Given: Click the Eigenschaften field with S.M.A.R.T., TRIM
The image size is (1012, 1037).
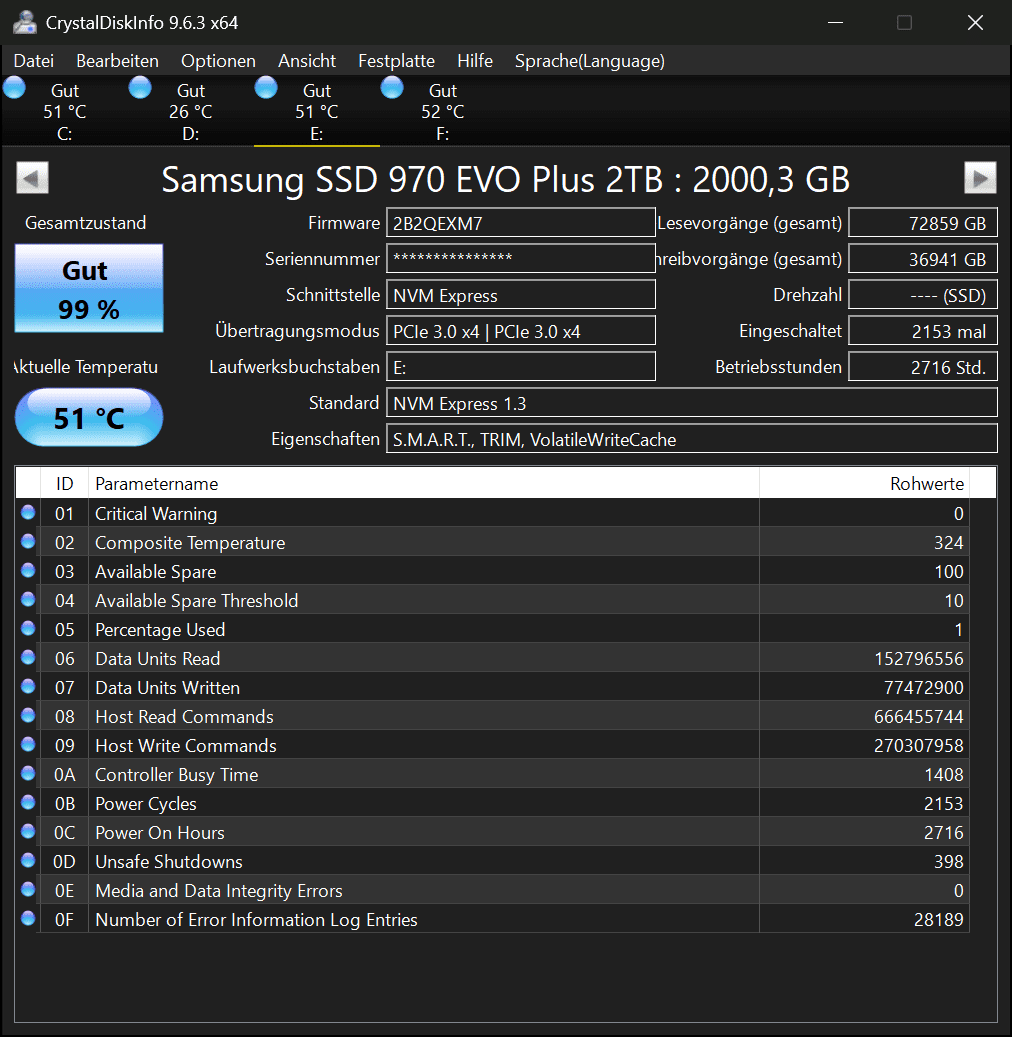Looking at the screenshot, I should pyautogui.click(x=691, y=438).
